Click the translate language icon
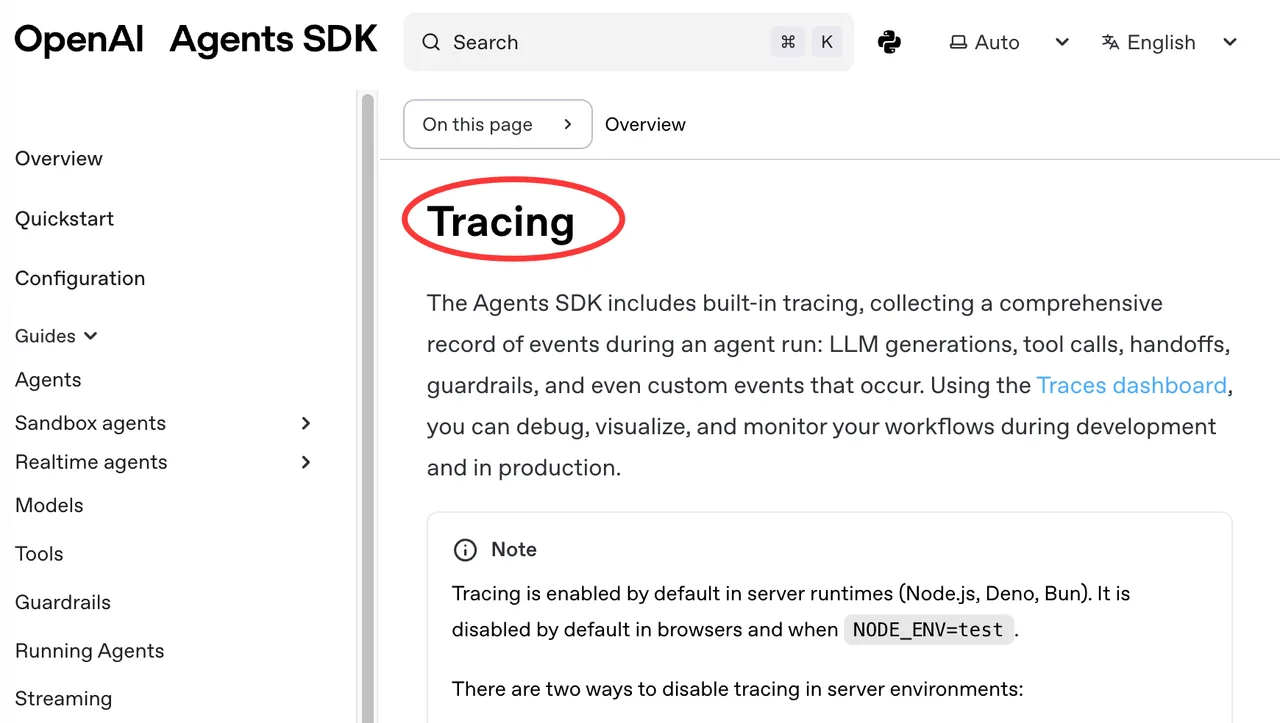 coord(1110,42)
